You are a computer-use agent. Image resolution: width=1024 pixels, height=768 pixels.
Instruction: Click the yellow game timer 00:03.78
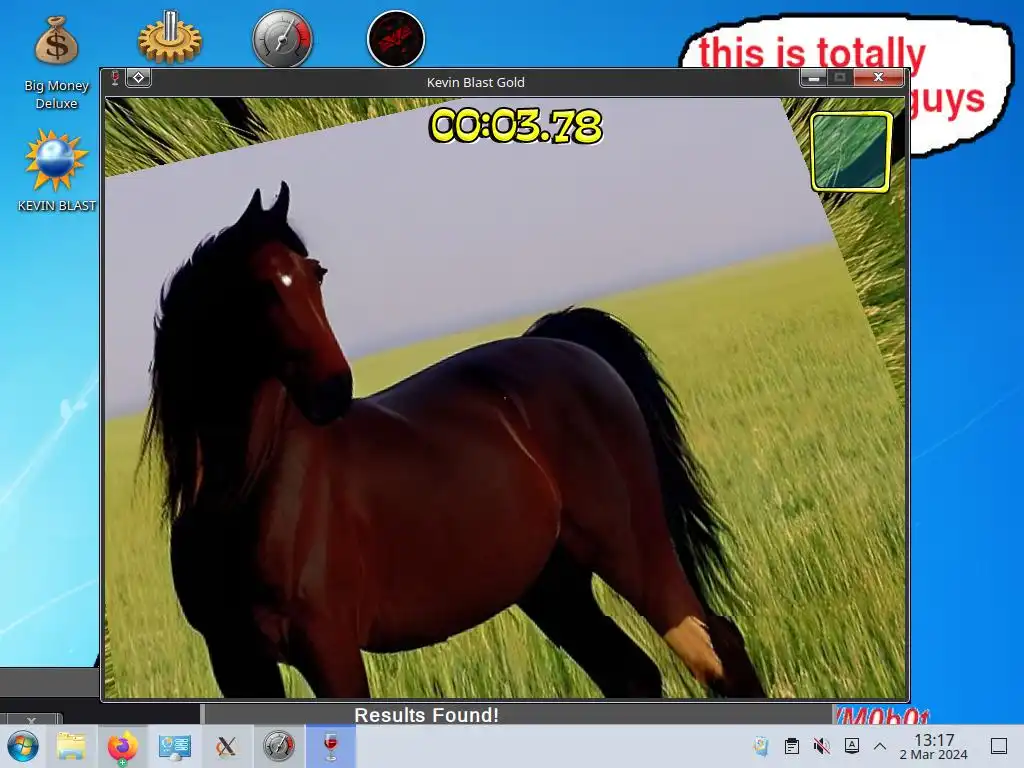click(x=516, y=125)
